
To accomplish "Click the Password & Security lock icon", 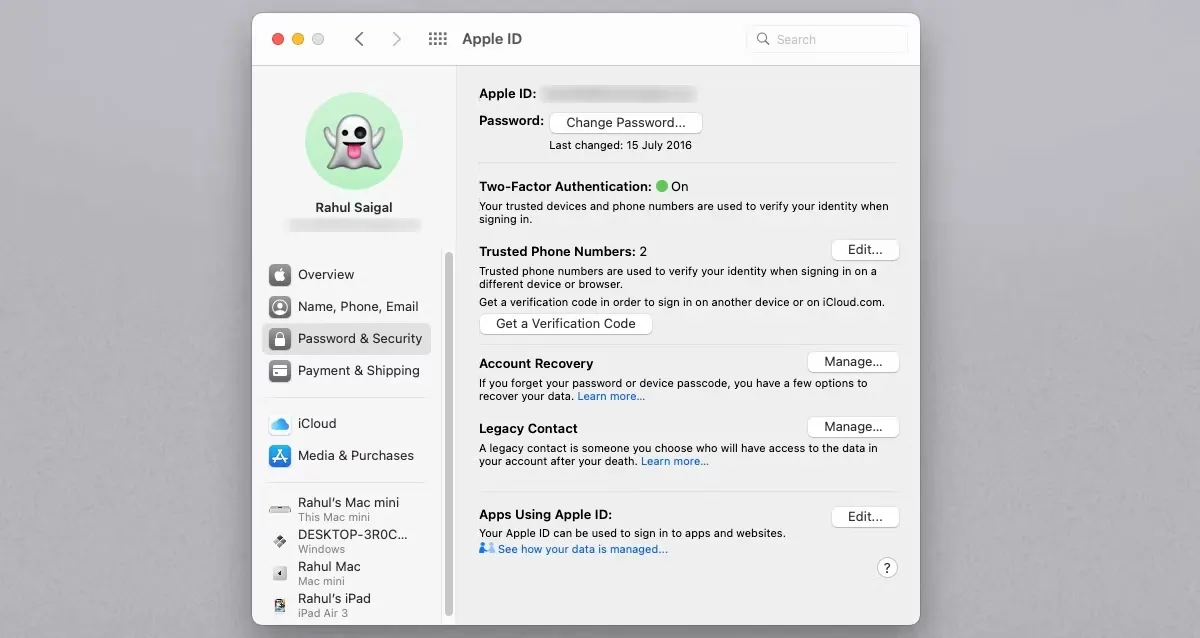I will tap(280, 339).
